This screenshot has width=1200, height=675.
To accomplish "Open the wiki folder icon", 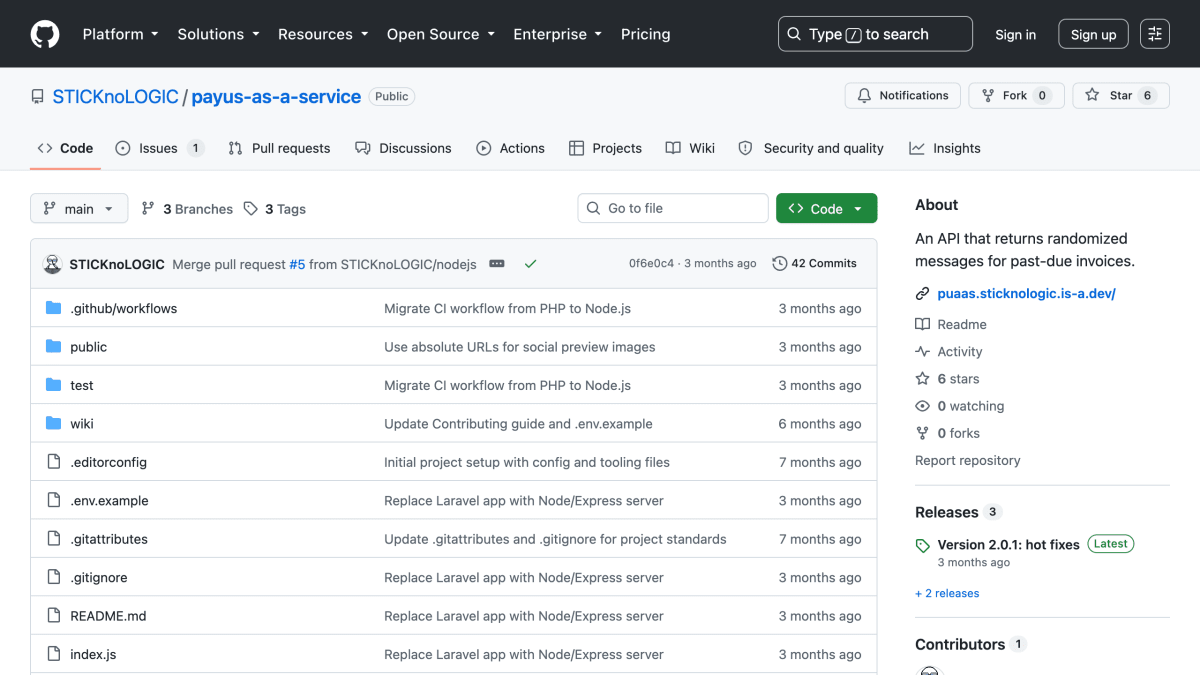I will (54, 424).
